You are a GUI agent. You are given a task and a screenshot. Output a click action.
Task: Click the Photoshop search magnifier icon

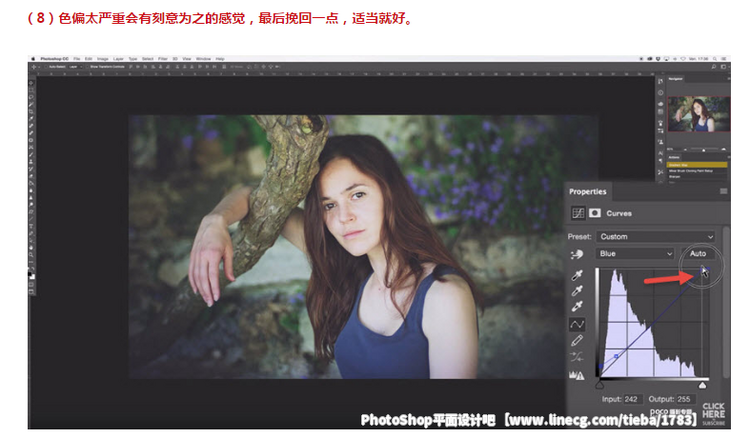tap(714, 67)
